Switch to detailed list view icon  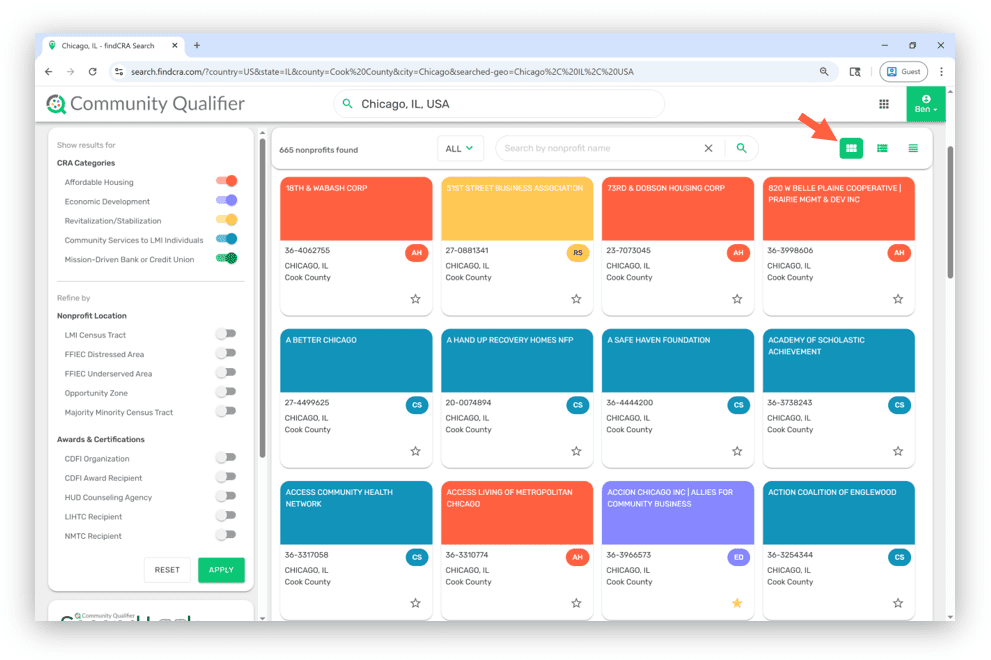[x=882, y=149]
